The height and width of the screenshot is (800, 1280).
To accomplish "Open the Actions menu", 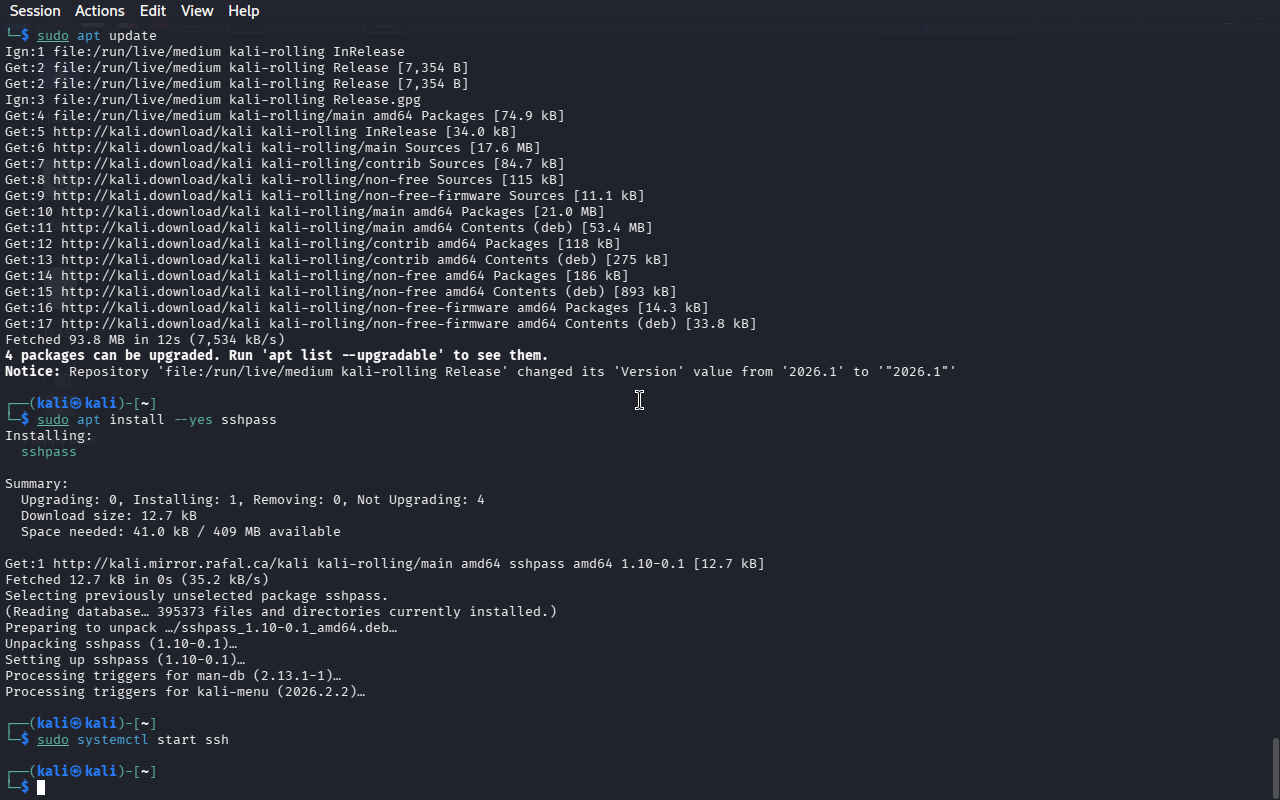I will pyautogui.click(x=100, y=11).
